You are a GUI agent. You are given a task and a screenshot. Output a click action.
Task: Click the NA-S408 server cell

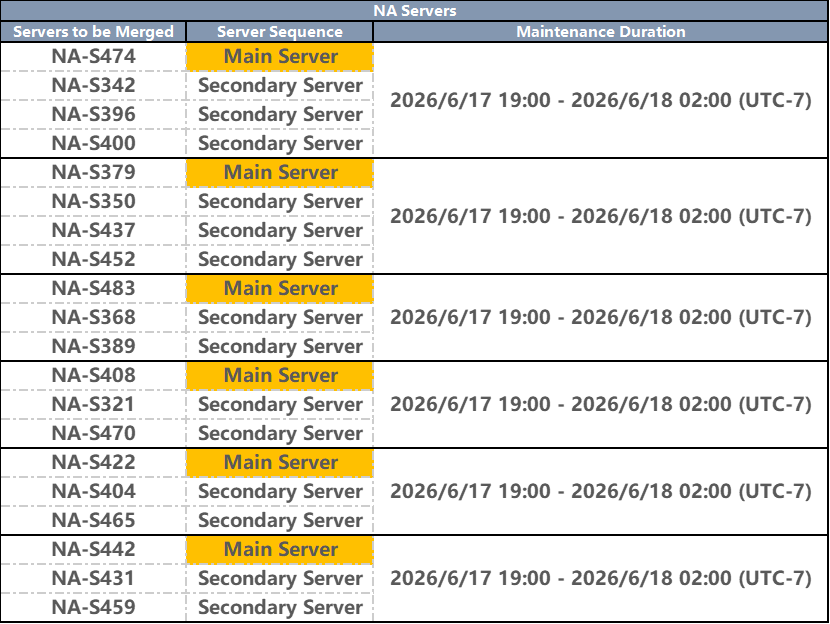tap(93, 376)
